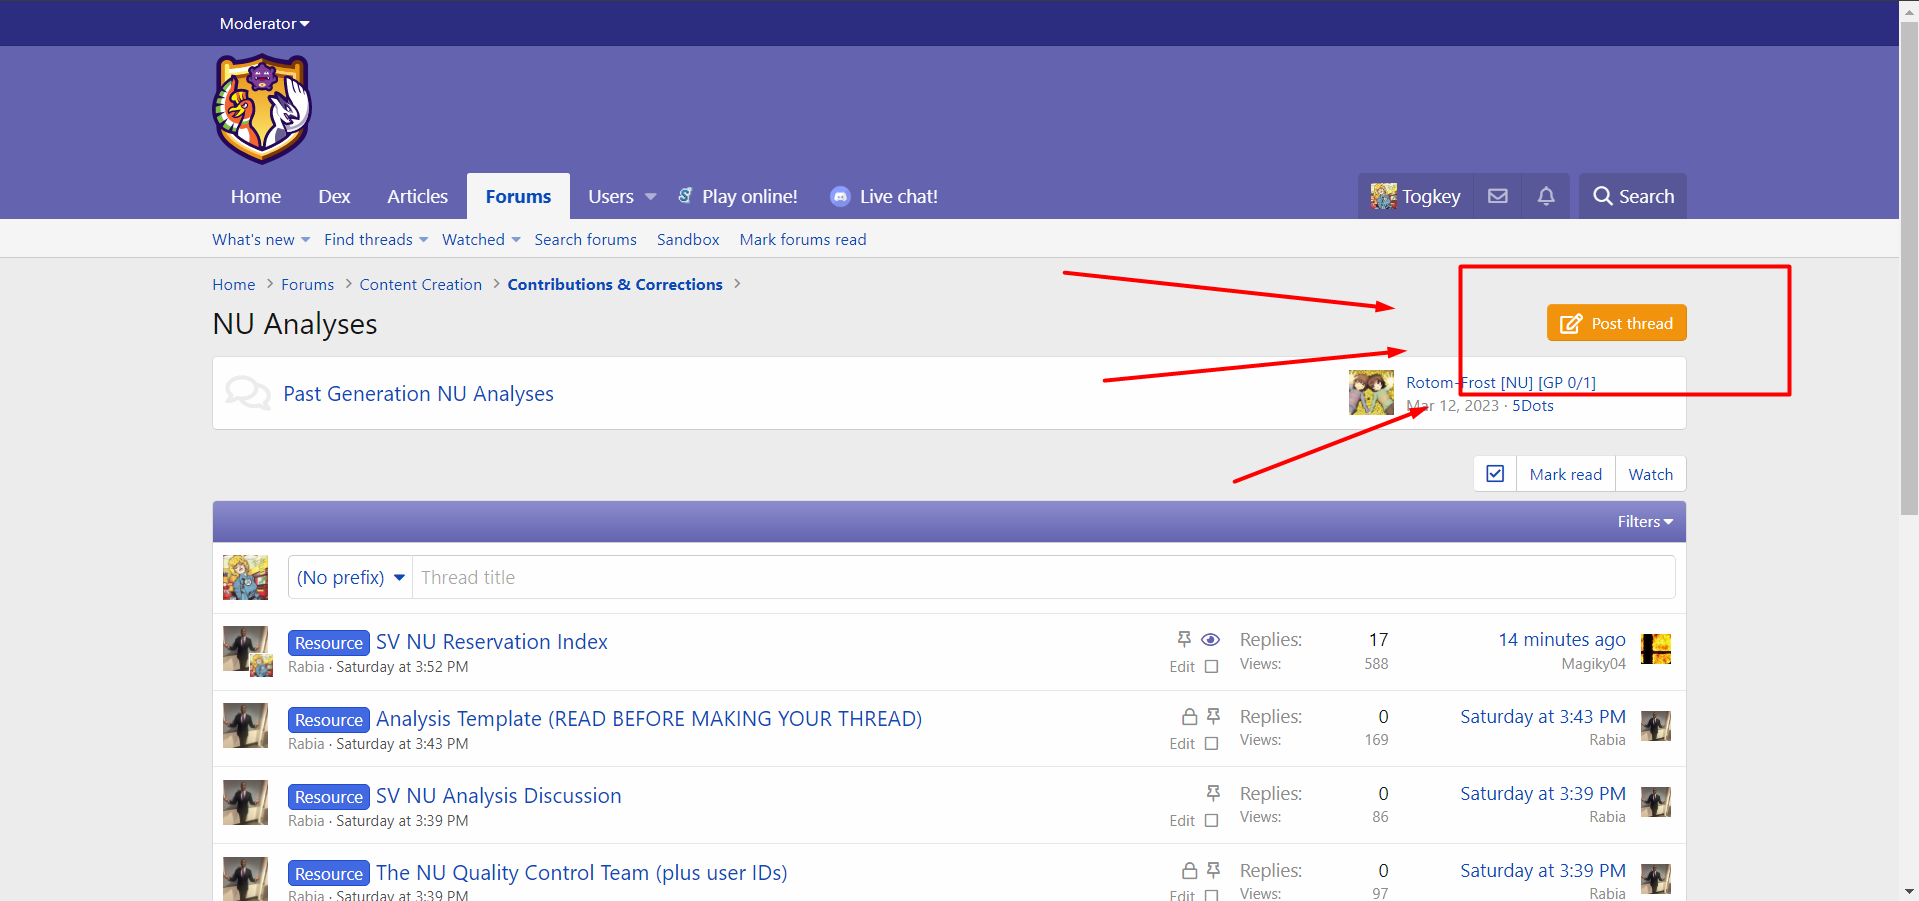1919x901 pixels.
Task: Open Past Generation NU Analyses subforum
Action: (418, 394)
